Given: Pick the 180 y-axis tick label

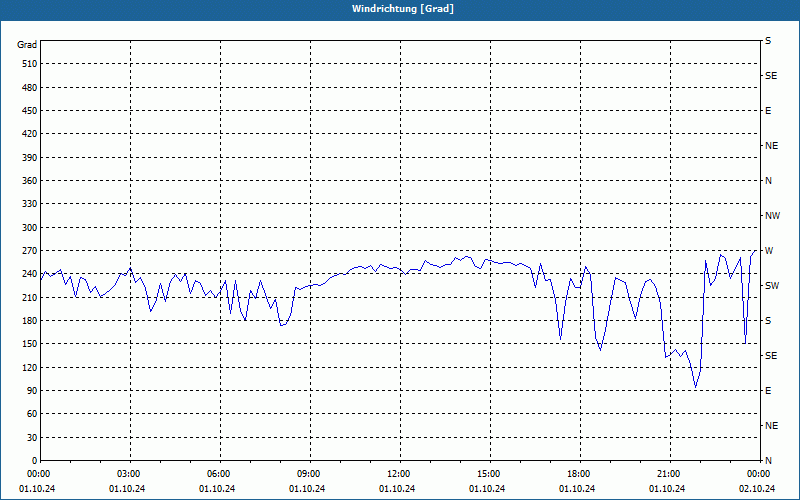Looking at the screenshot, I should [30, 321].
